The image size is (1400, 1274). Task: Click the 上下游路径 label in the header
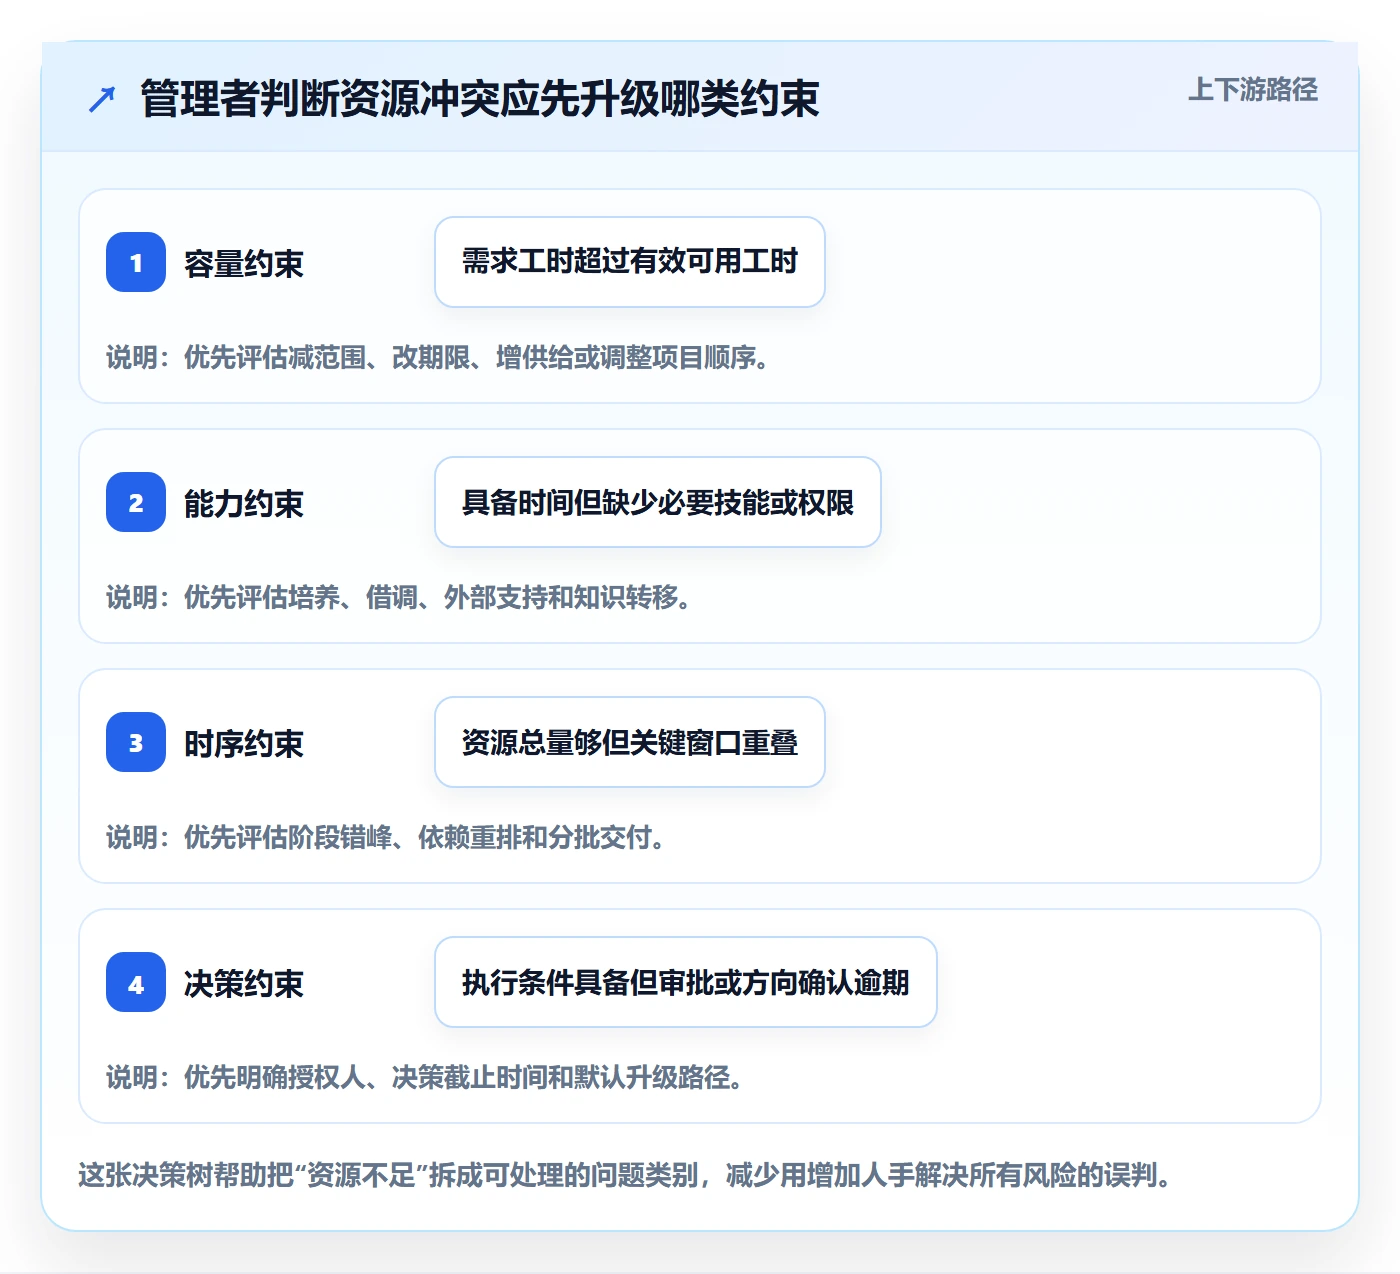click(x=1253, y=90)
